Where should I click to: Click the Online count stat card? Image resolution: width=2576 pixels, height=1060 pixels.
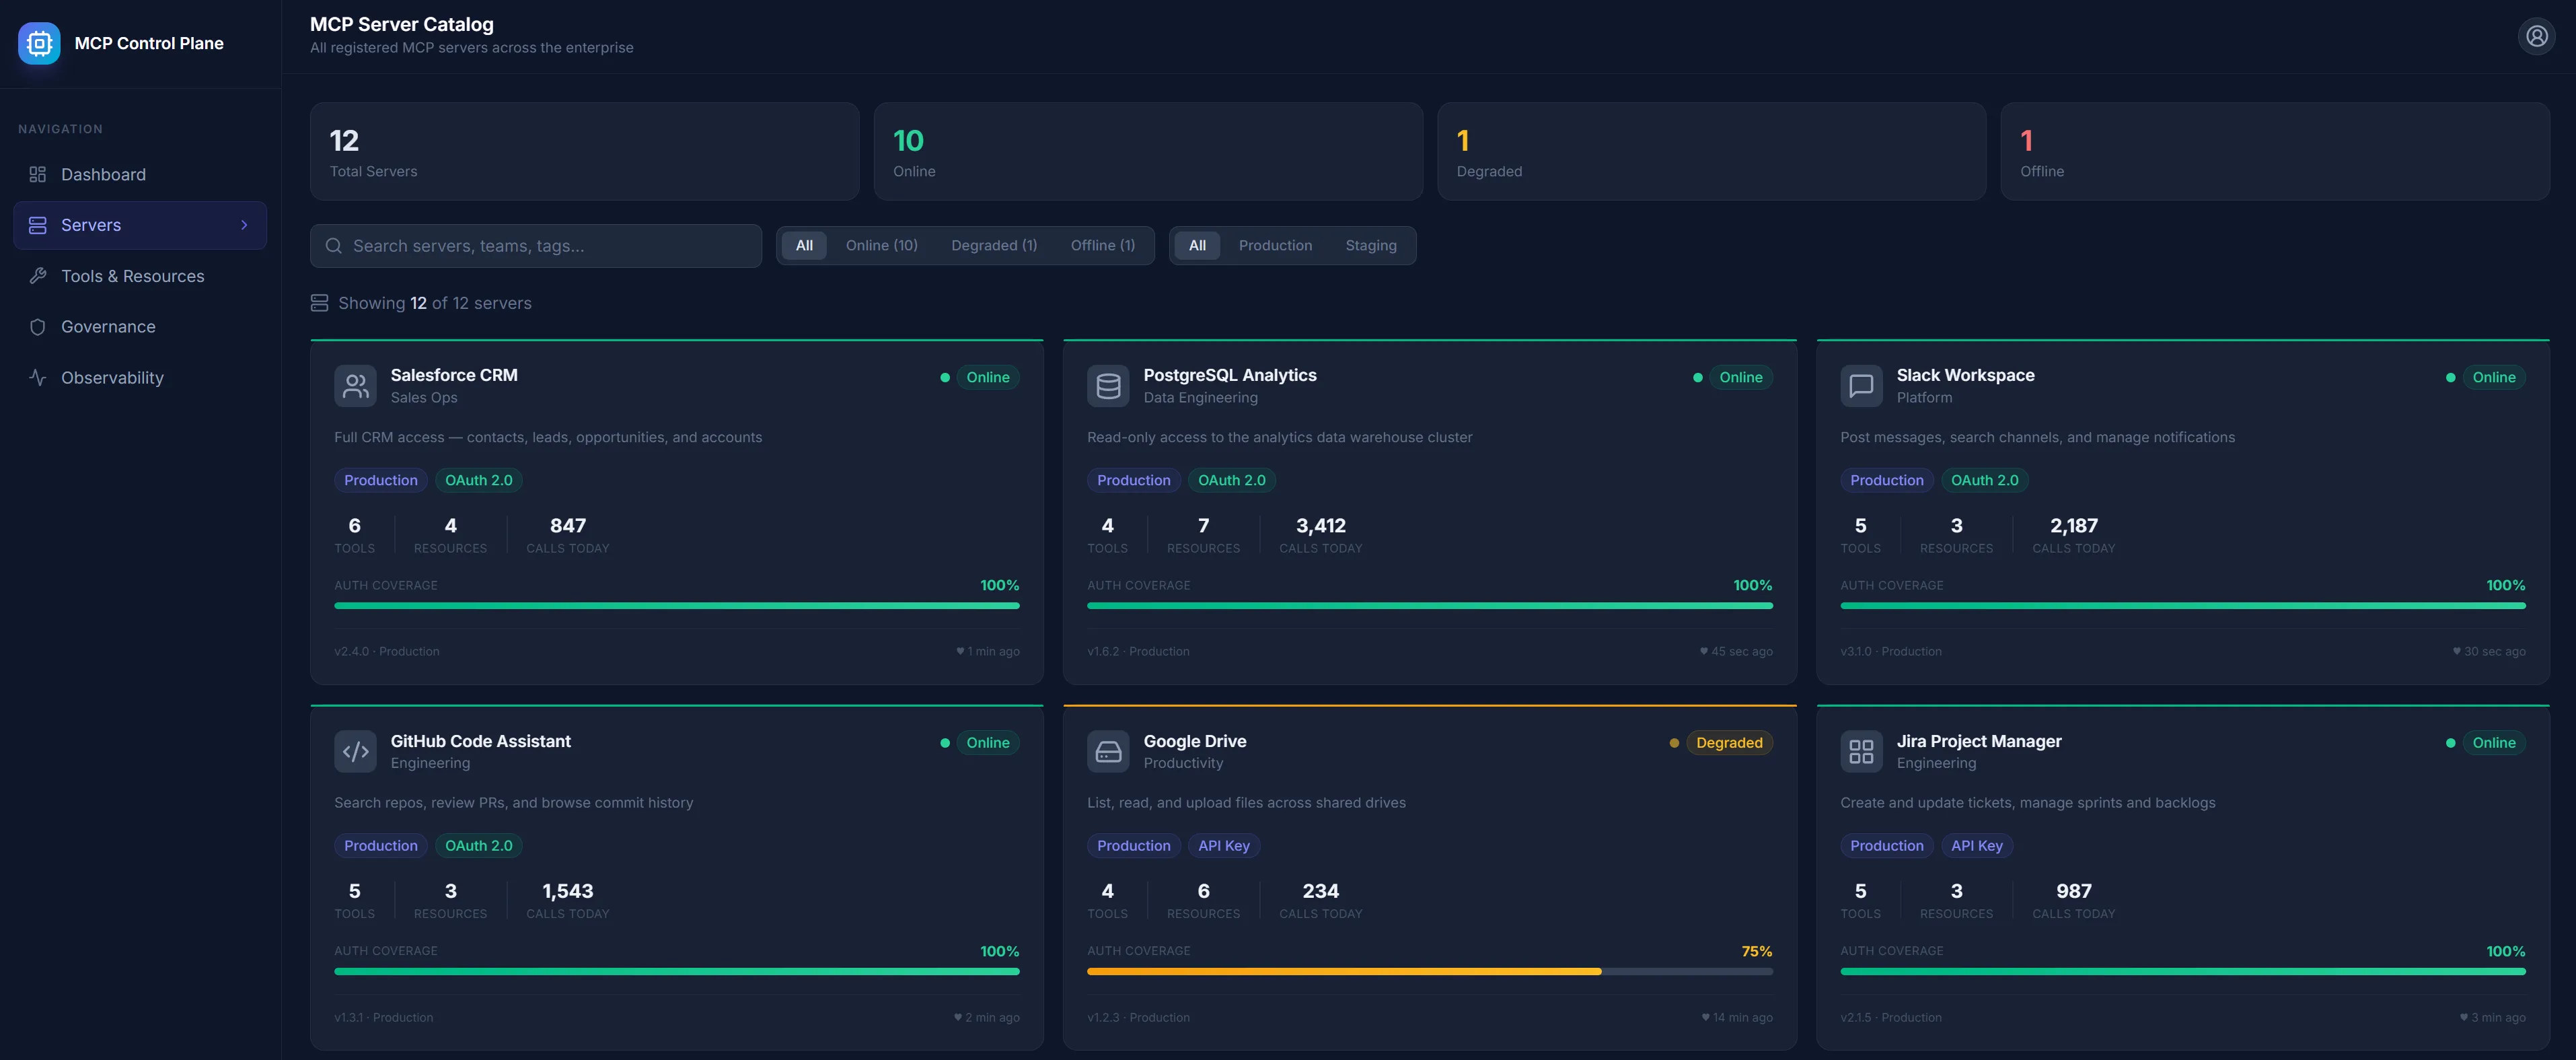[x=1148, y=152]
